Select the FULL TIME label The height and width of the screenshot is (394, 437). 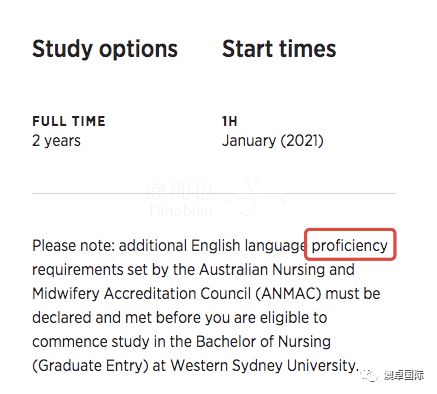click(x=69, y=121)
